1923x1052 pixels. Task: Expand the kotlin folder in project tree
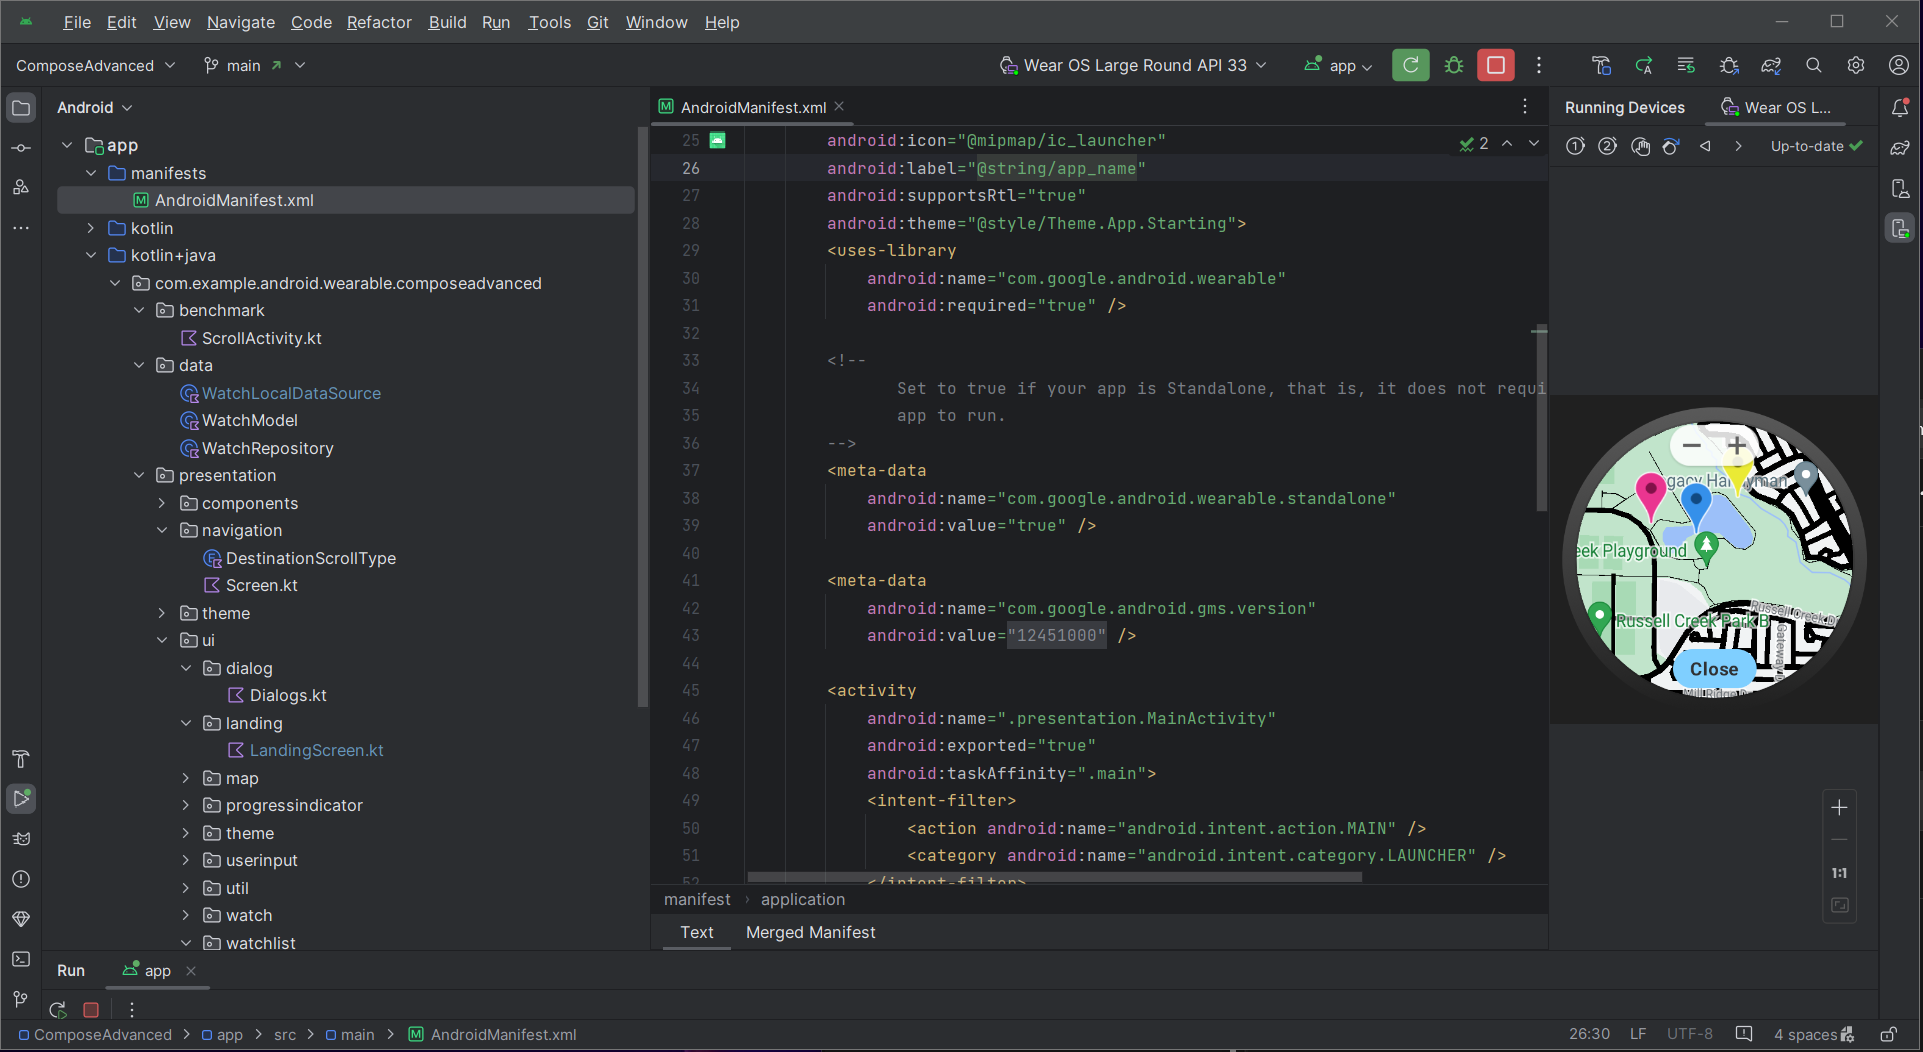click(91, 228)
